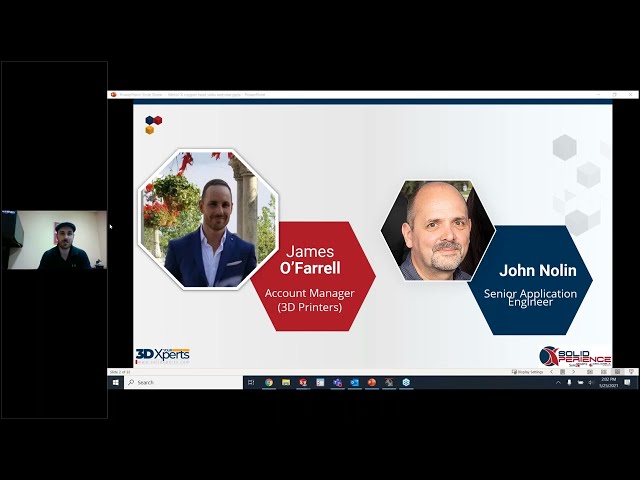Viewport: 640px width, 480px height.
Task: Click Senior Application Engineer text
Action: click(530, 298)
